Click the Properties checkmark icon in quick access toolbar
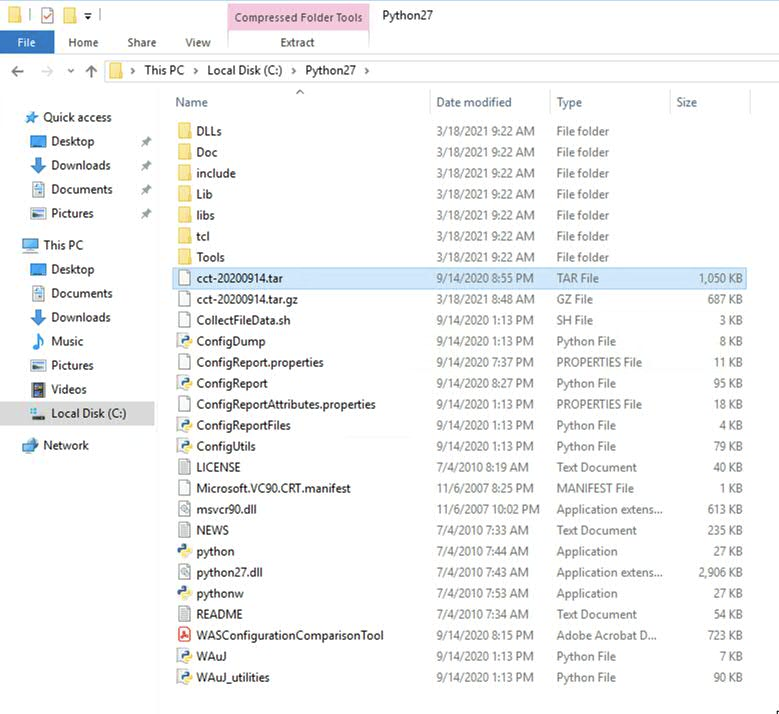 point(47,16)
